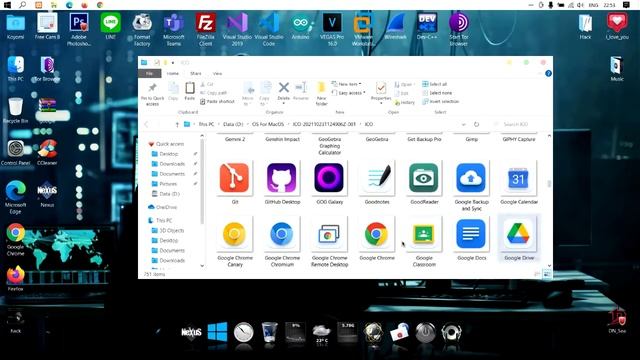The image size is (640, 360).
Task: Open Properties from ribbon
Action: click(381, 93)
